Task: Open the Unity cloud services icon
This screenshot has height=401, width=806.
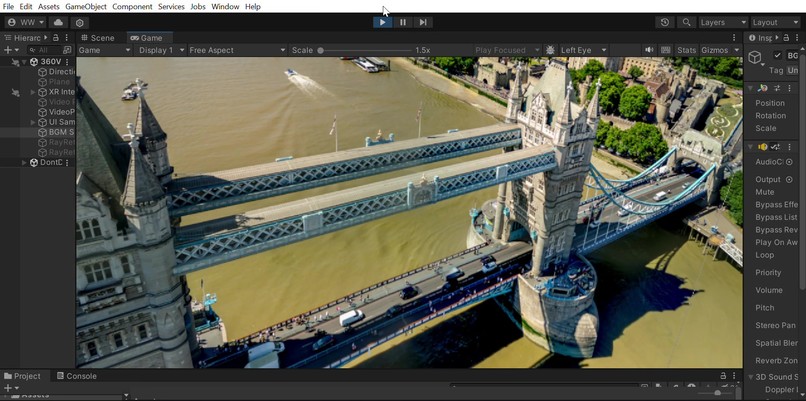Action: click(x=58, y=23)
